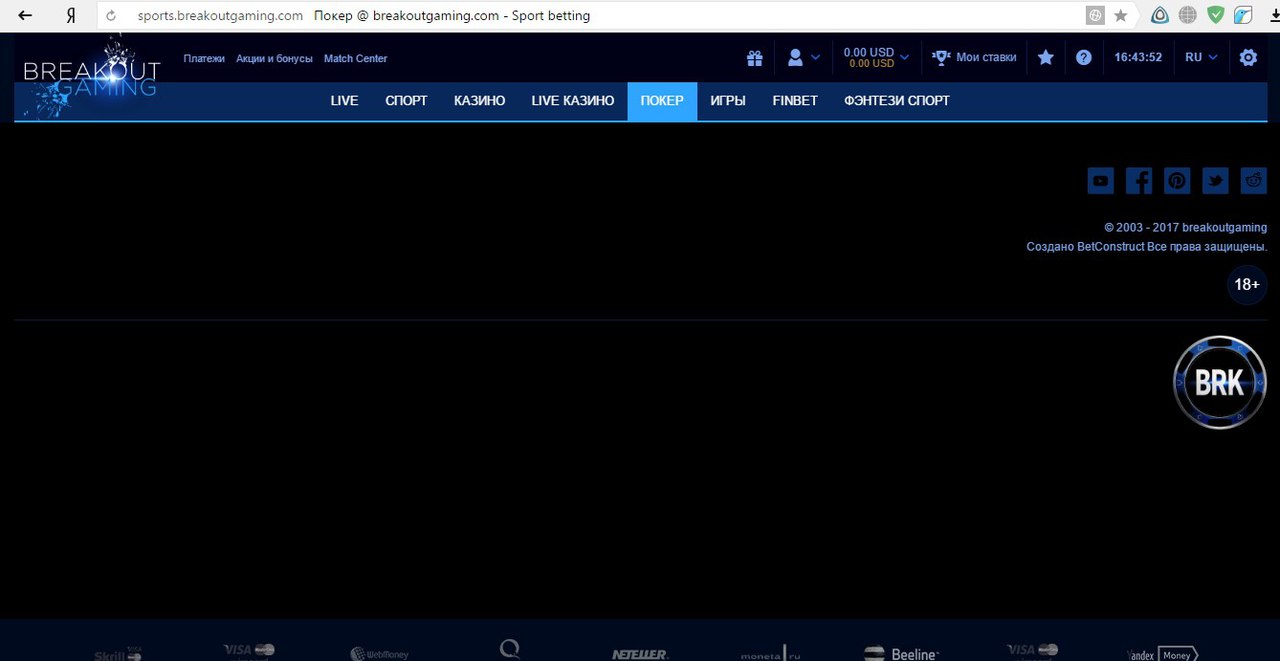This screenshot has width=1280, height=661.
Task: Switch to the FINBET tab
Action: 795,101
